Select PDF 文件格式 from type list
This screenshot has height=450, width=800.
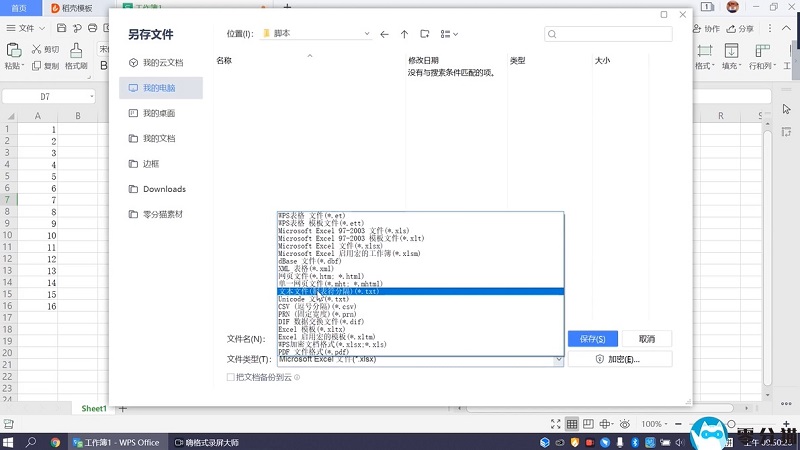(x=313, y=352)
